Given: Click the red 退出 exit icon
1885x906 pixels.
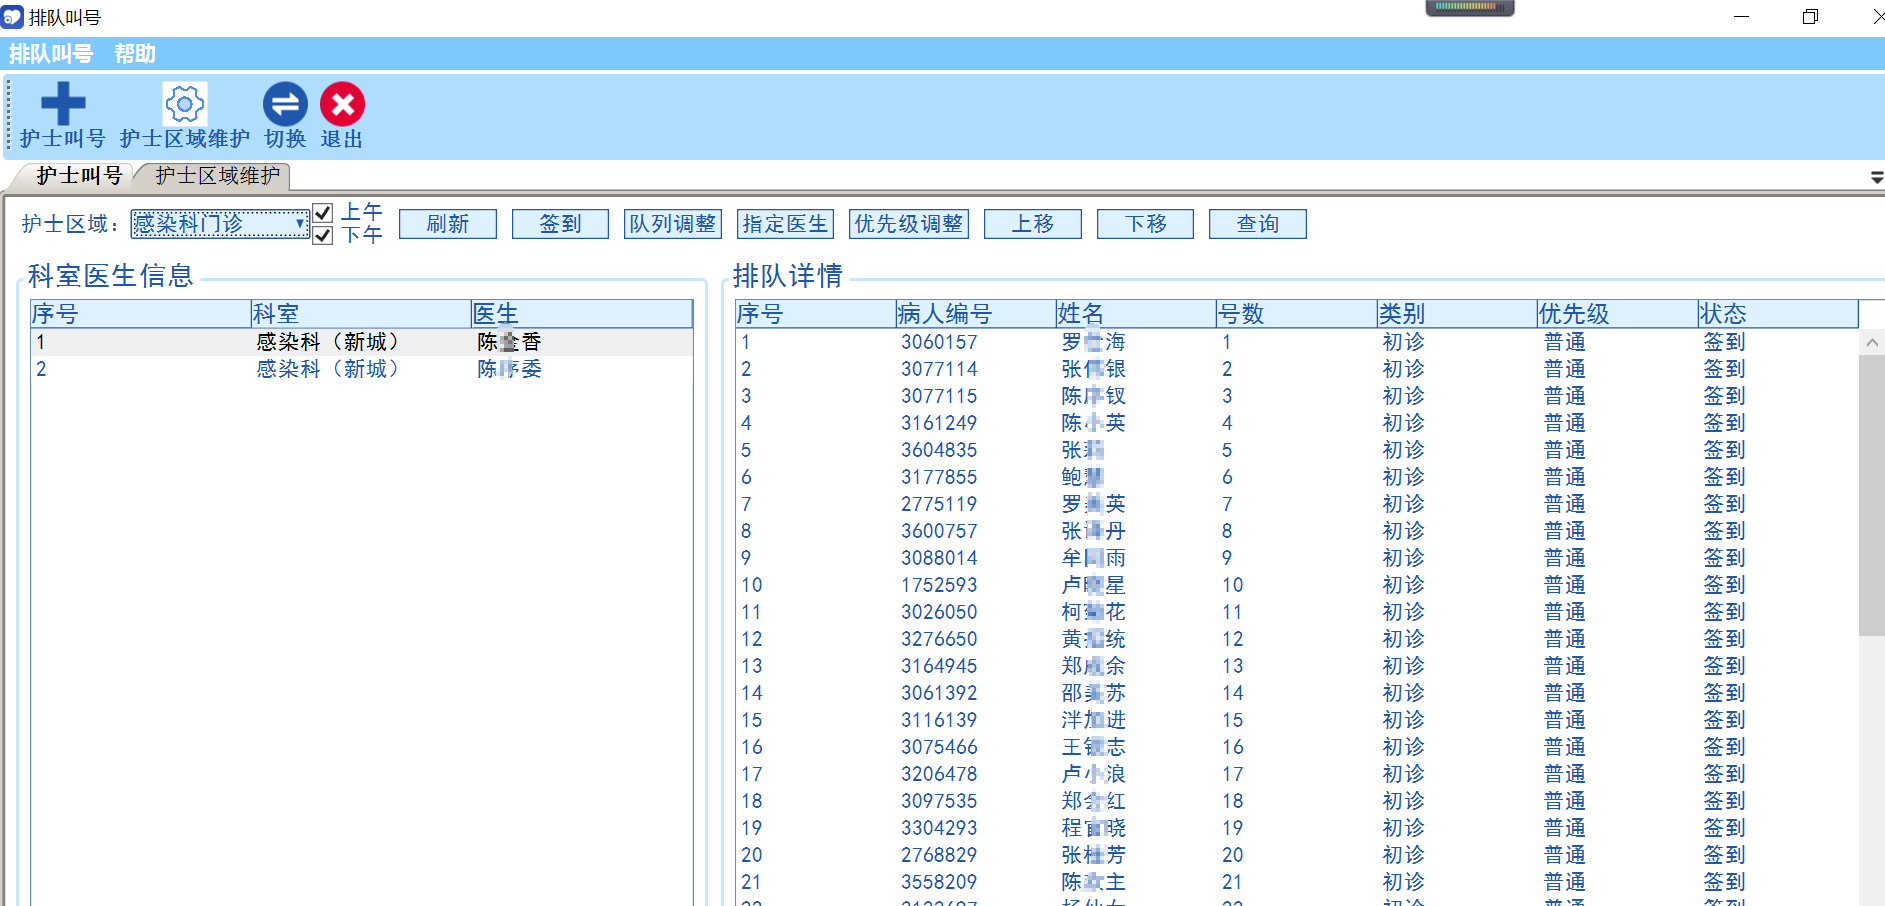Looking at the screenshot, I should pyautogui.click(x=342, y=104).
